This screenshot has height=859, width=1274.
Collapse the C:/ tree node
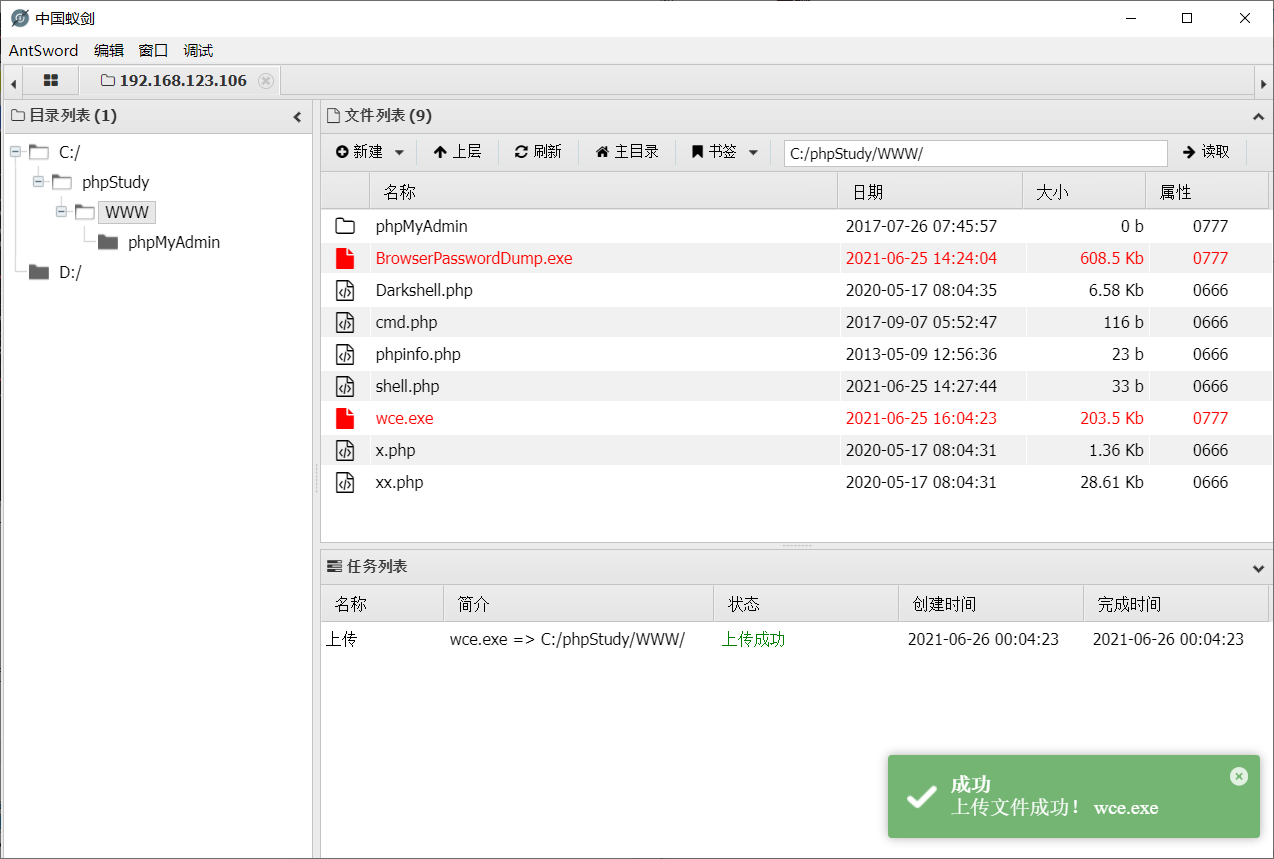point(15,152)
